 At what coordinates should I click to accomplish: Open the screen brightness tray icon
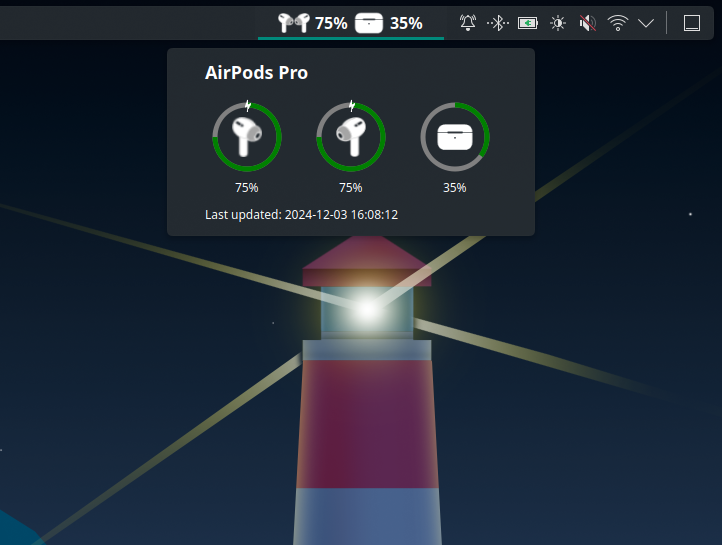pos(558,23)
